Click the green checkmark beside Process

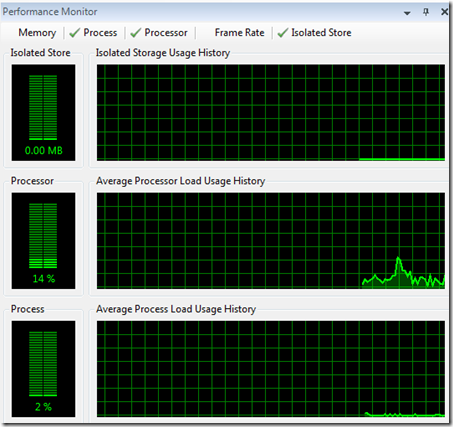74,33
